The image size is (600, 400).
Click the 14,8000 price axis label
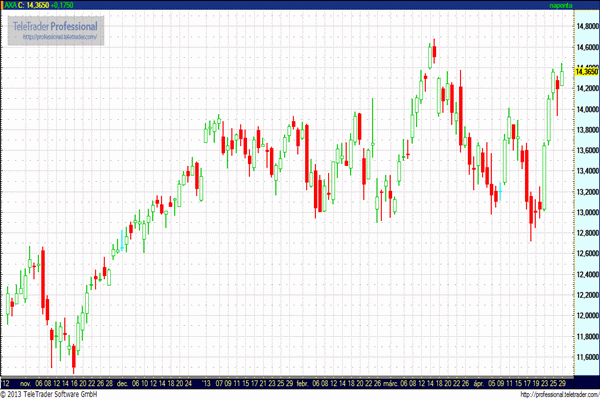tap(585, 25)
